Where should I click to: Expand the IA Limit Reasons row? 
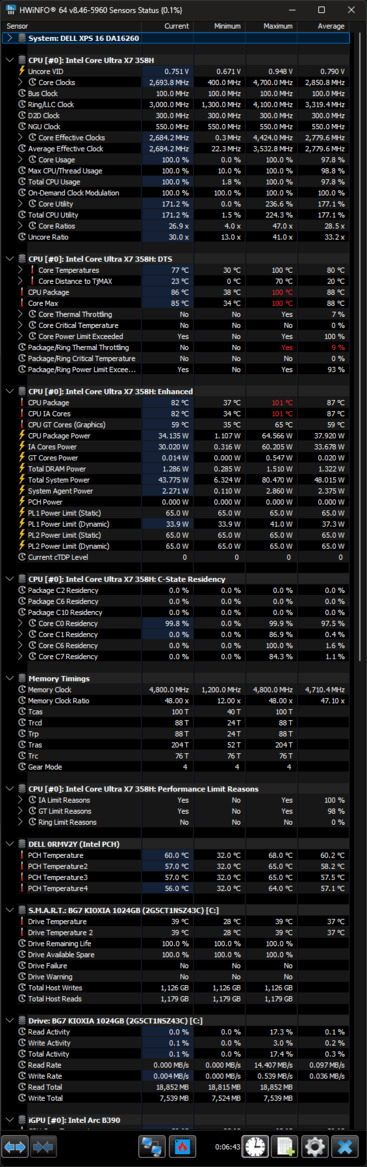[x=20, y=800]
